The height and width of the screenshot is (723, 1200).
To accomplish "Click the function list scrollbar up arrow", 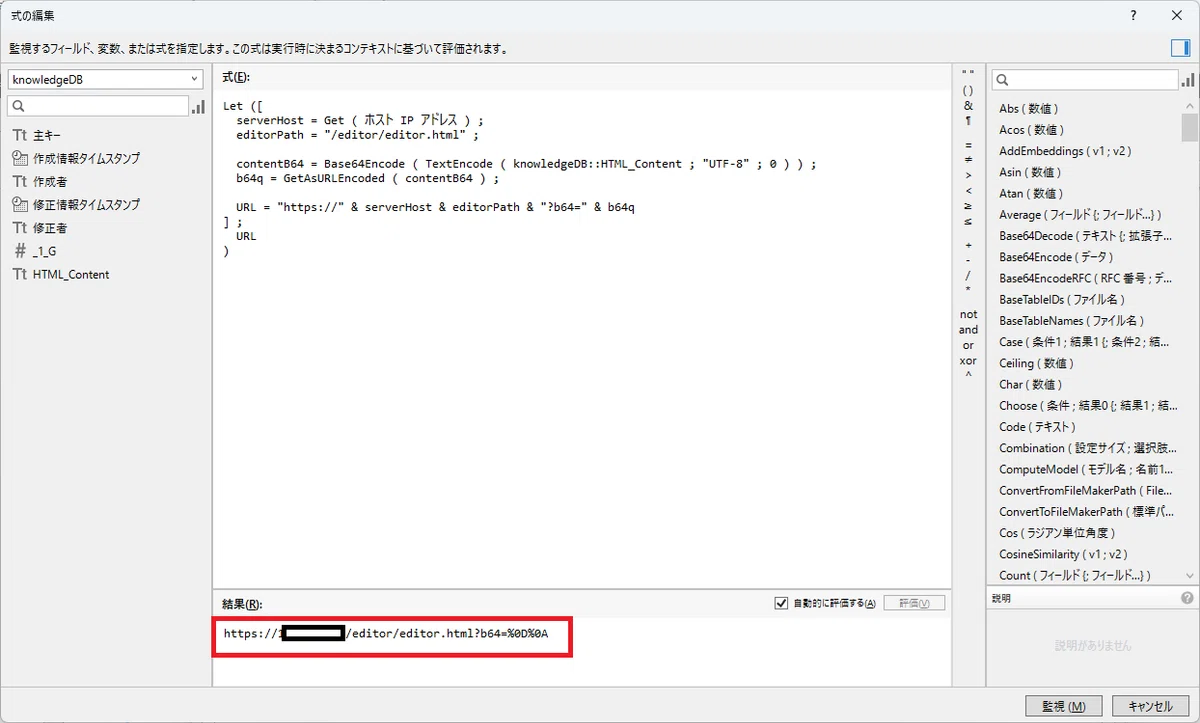I will tap(1190, 105).
